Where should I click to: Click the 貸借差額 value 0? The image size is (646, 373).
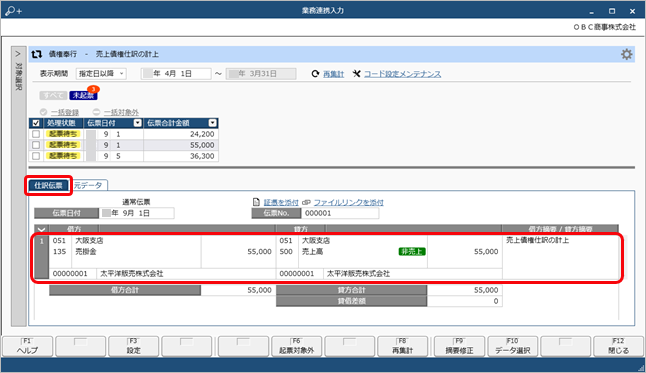pyautogui.click(x=464, y=301)
